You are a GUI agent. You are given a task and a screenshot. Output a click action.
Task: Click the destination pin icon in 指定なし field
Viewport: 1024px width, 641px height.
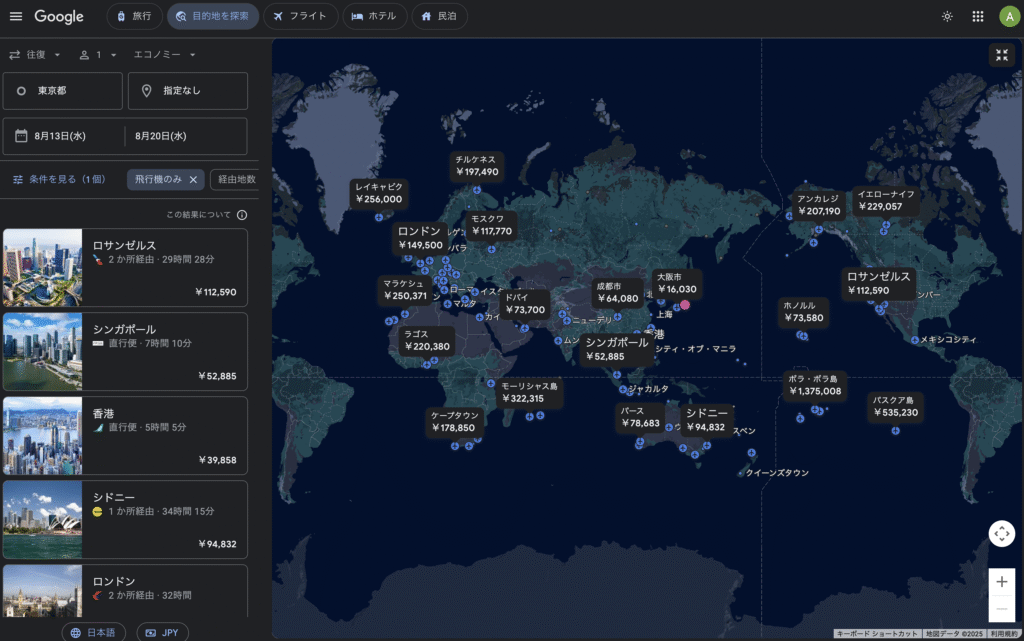[x=147, y=91]
